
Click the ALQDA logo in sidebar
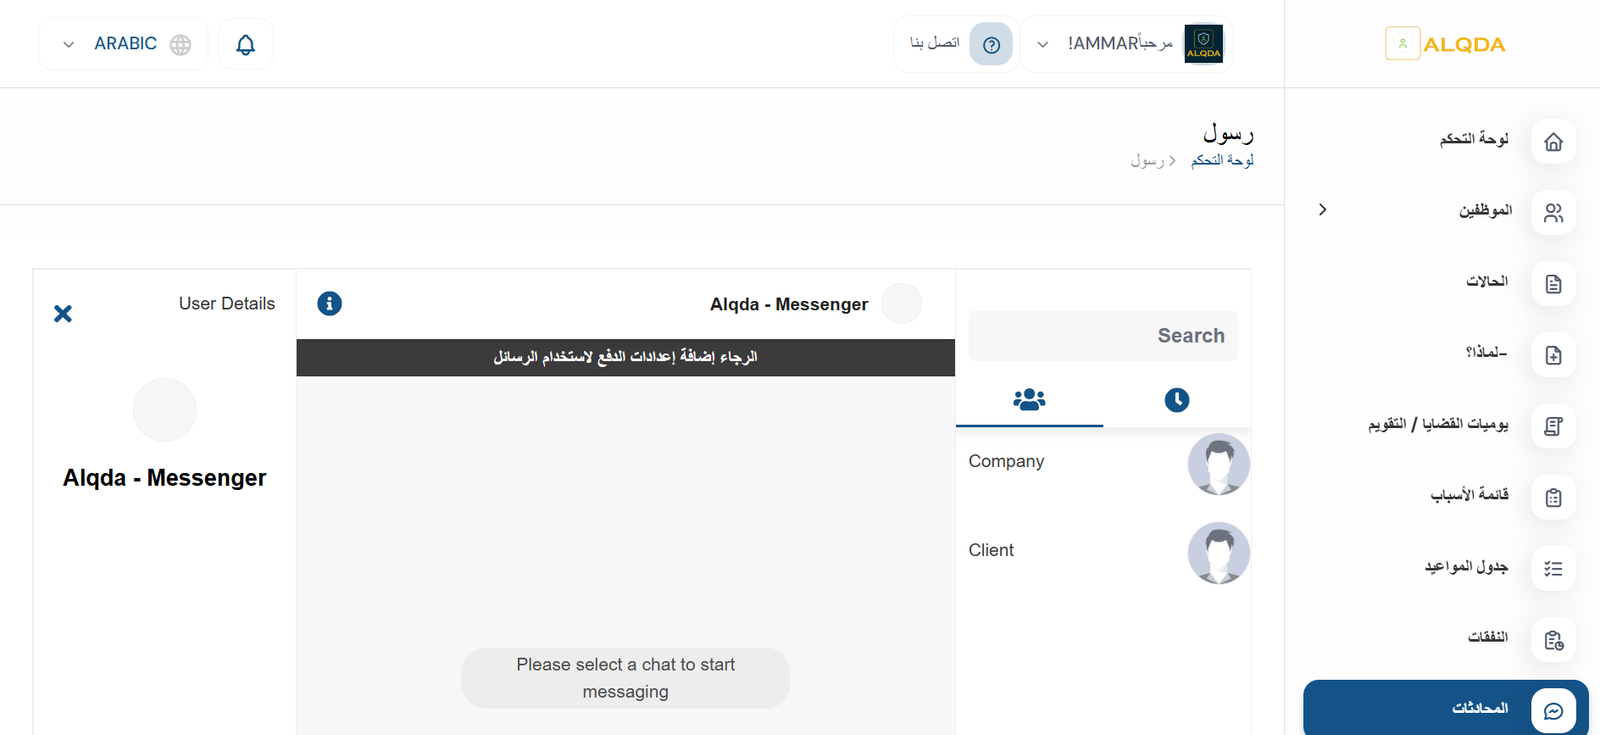click(x=1445, y=44)
